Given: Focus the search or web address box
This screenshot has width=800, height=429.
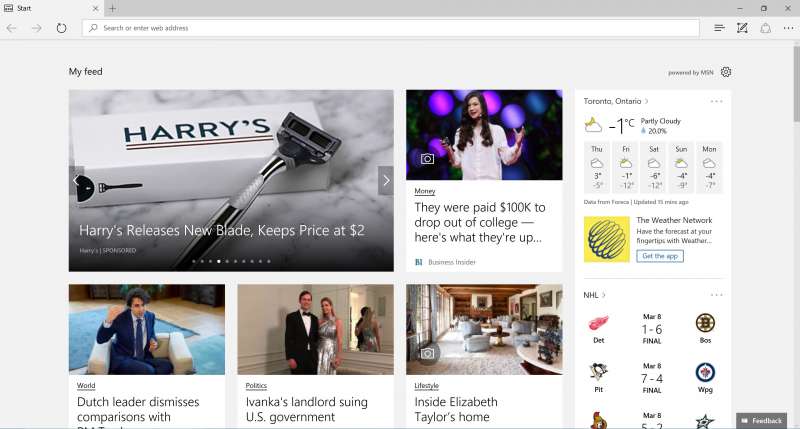Looking at the screenshot, I should (x=390, y=28).
